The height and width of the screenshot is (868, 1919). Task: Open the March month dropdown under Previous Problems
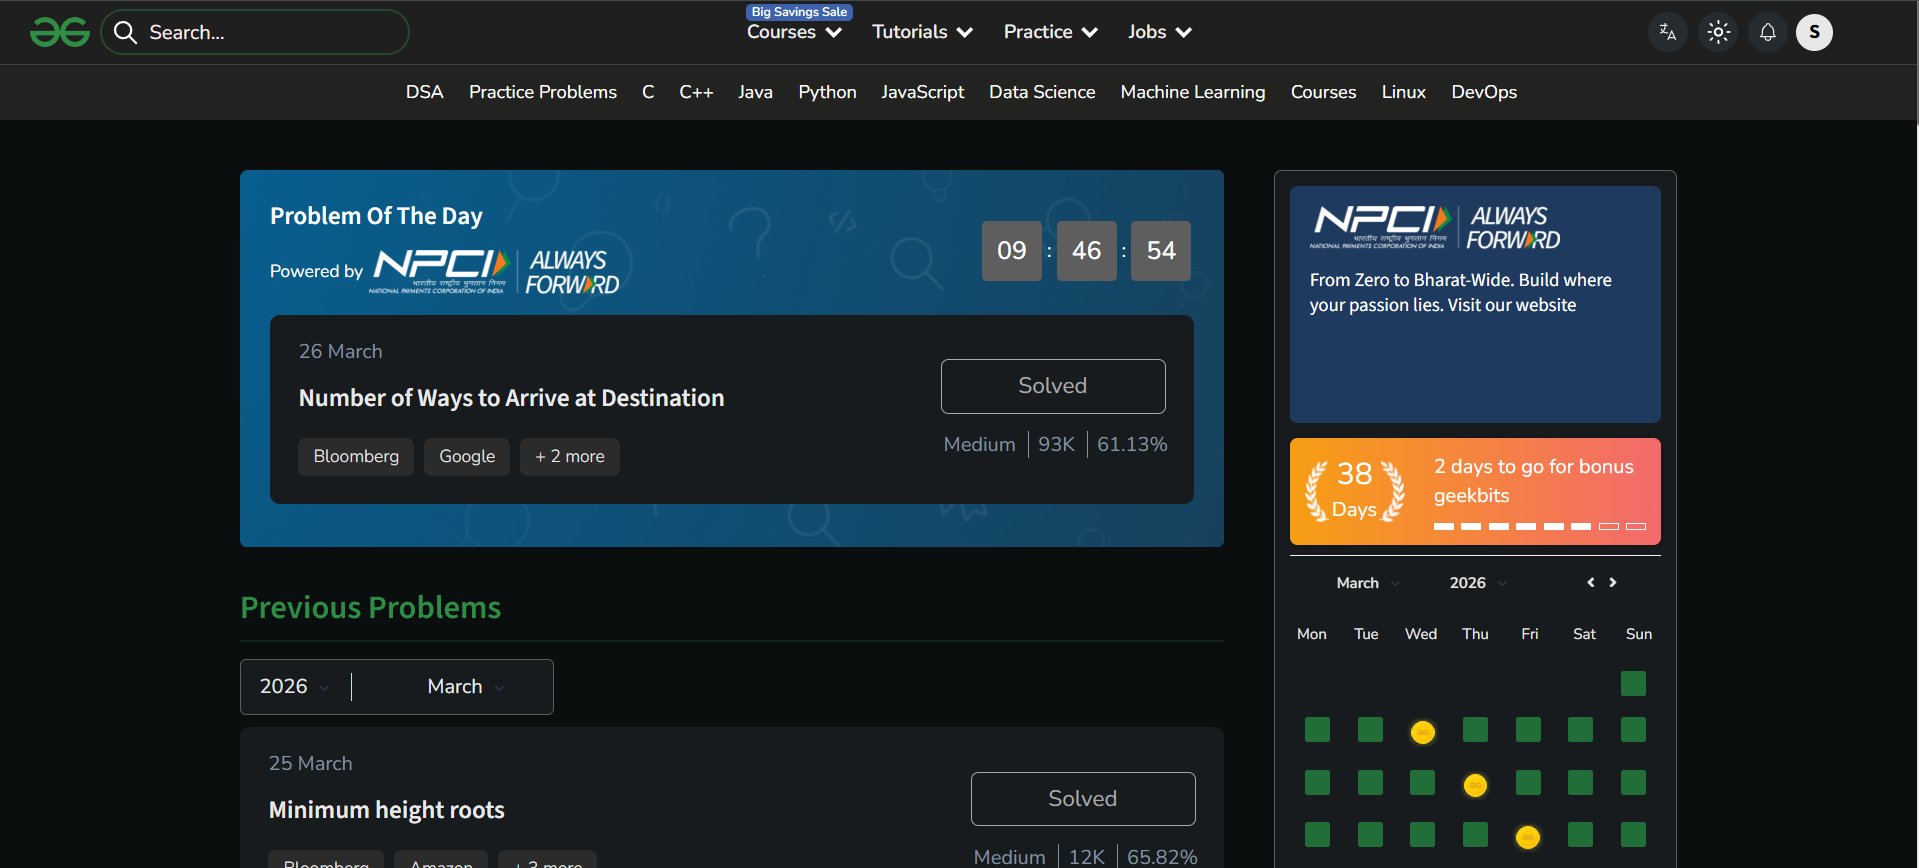[465, 687]
